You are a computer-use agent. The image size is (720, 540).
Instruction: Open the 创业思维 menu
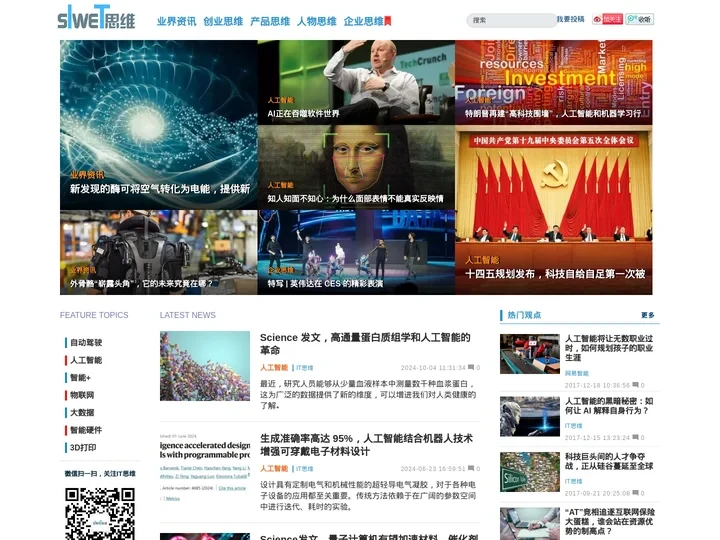[223, 21]
